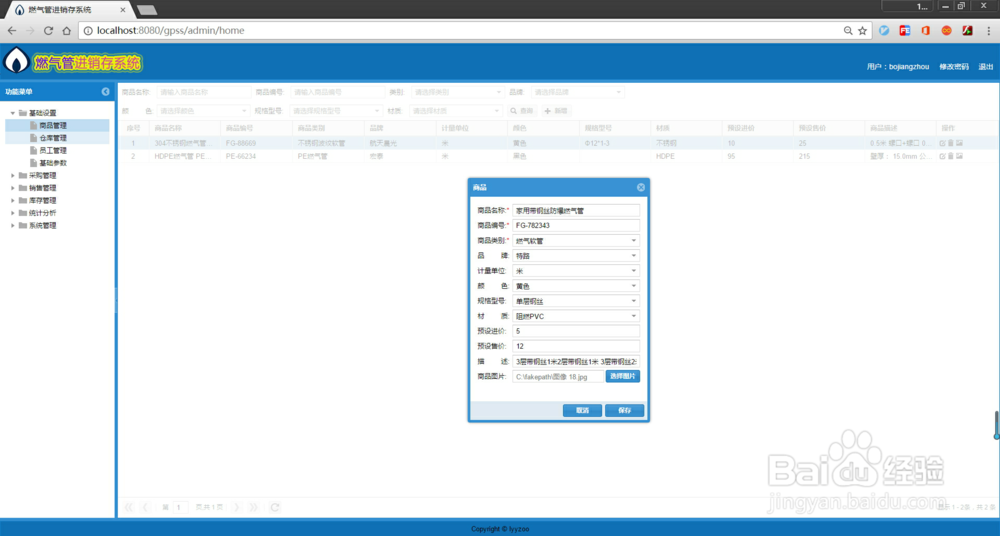Expand the 销售管理 tree folder
Viewport: 1000px width, 536px height.
pos(13,188)
